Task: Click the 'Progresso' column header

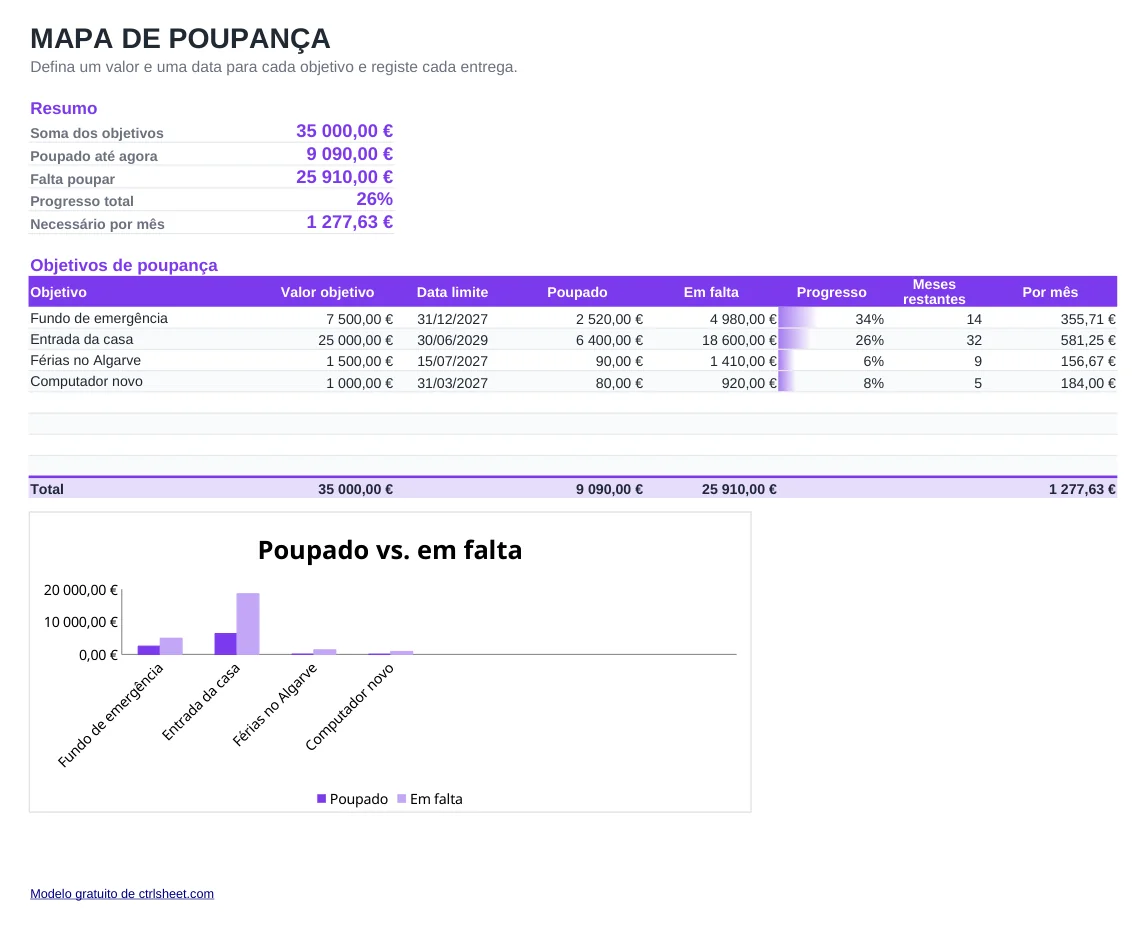Action: [832, 292]
